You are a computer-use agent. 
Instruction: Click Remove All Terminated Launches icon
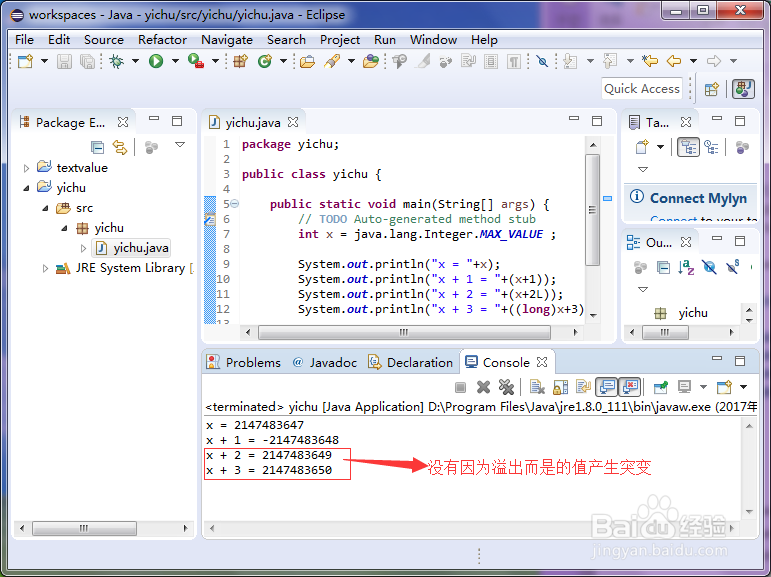tap(506, 388)
